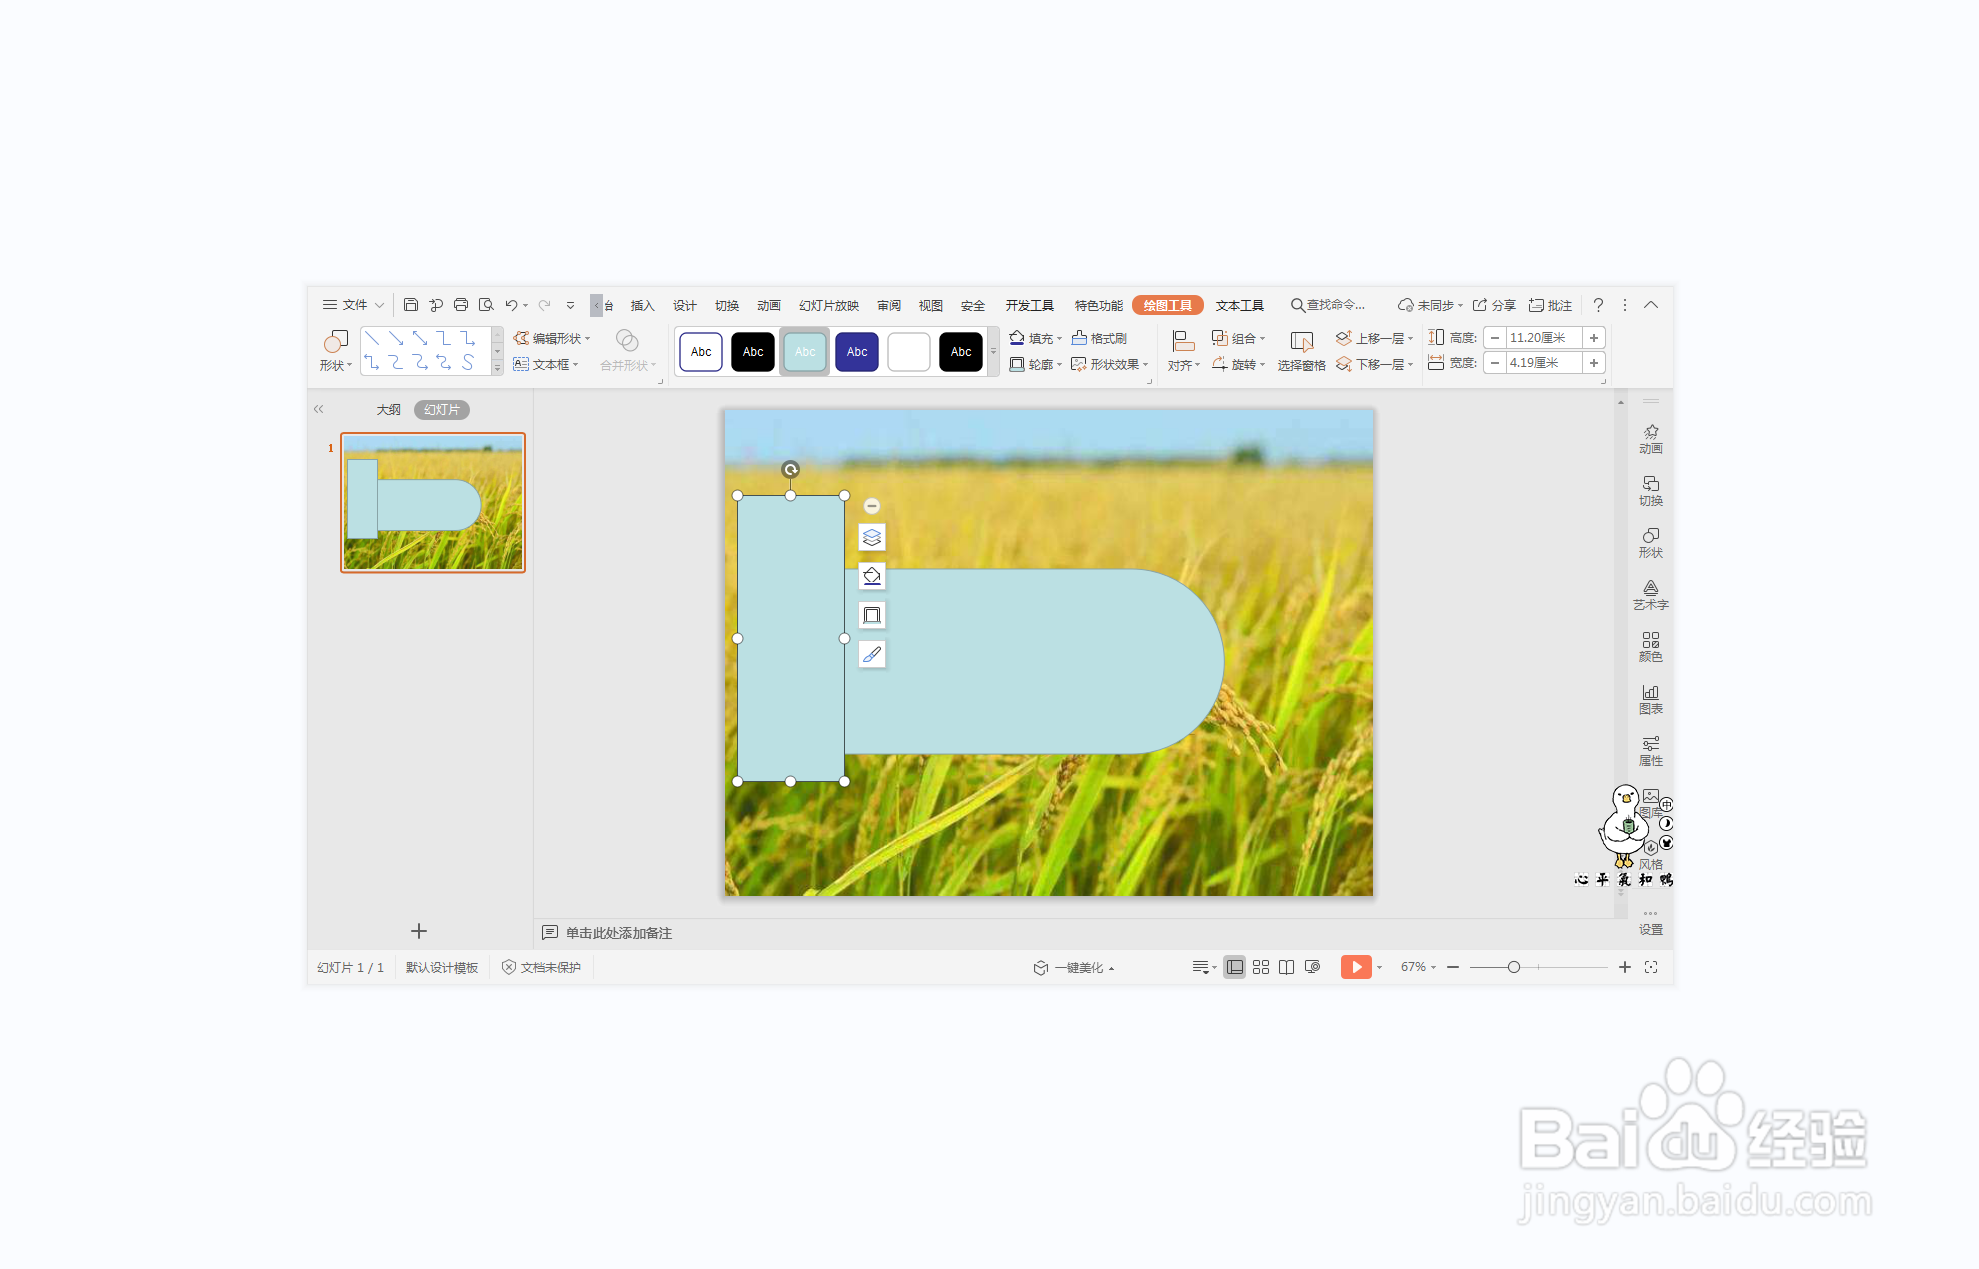Viewport: 1979px width, 1269px height.
Task: Toggle normal view button in status bar
Action: click(1235, 967)
